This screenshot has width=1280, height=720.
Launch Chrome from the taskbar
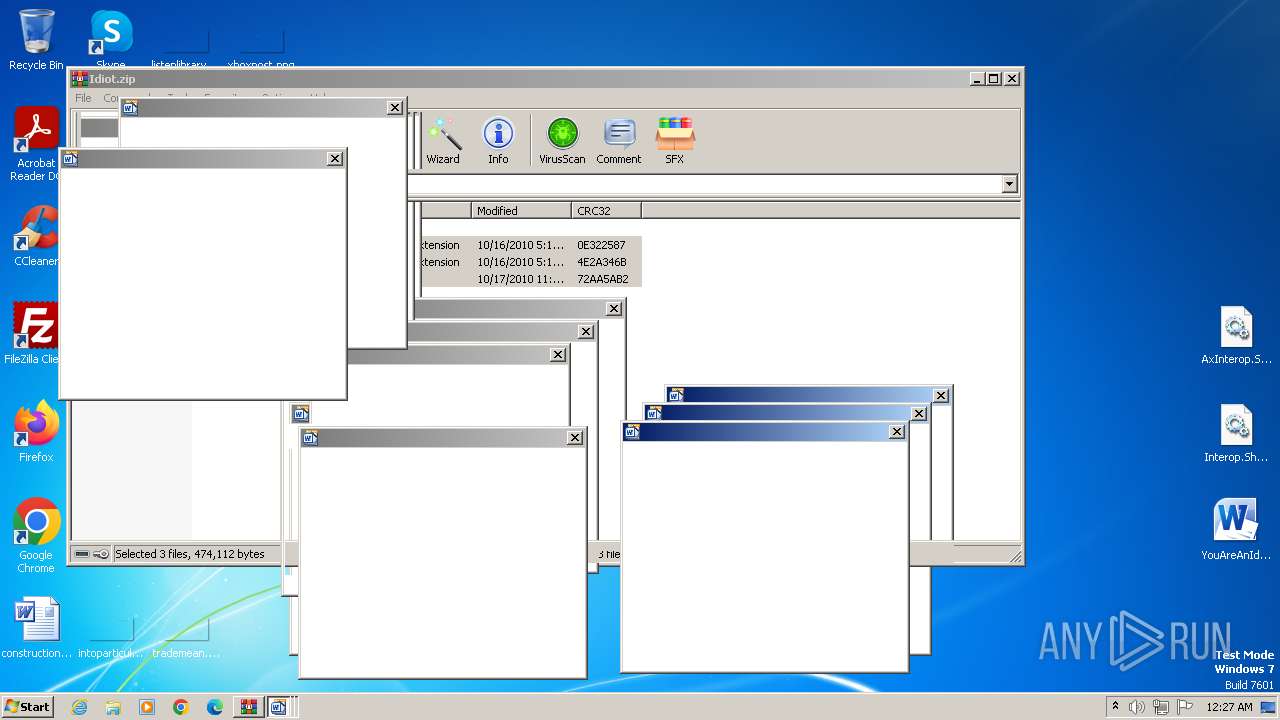tap(181, 707)
